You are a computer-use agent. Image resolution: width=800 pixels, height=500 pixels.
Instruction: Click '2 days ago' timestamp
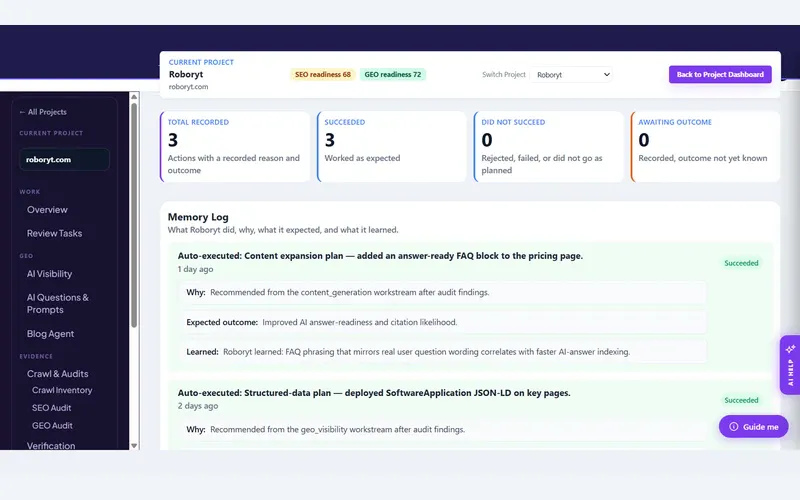(x=198, y=406)
